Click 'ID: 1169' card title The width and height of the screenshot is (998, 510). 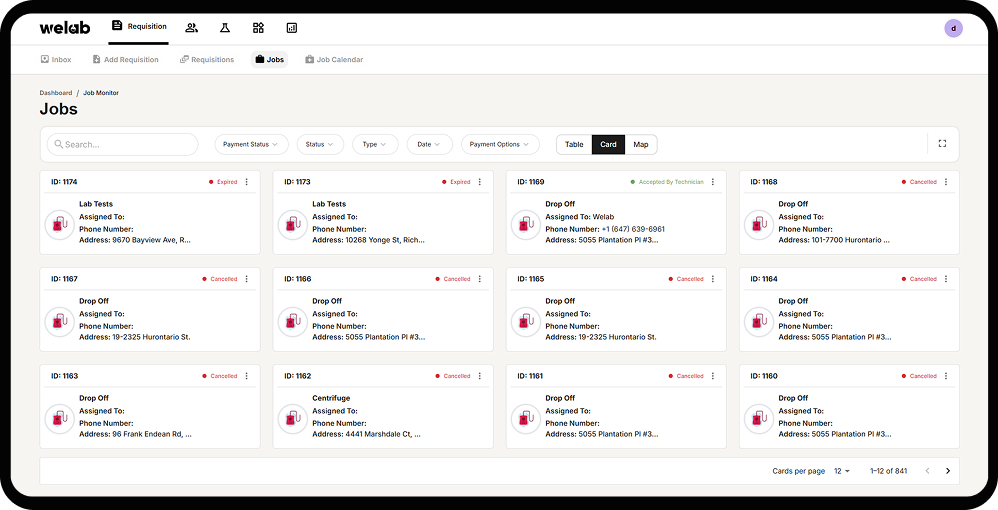pyautogui.click(x=531, y=182)
